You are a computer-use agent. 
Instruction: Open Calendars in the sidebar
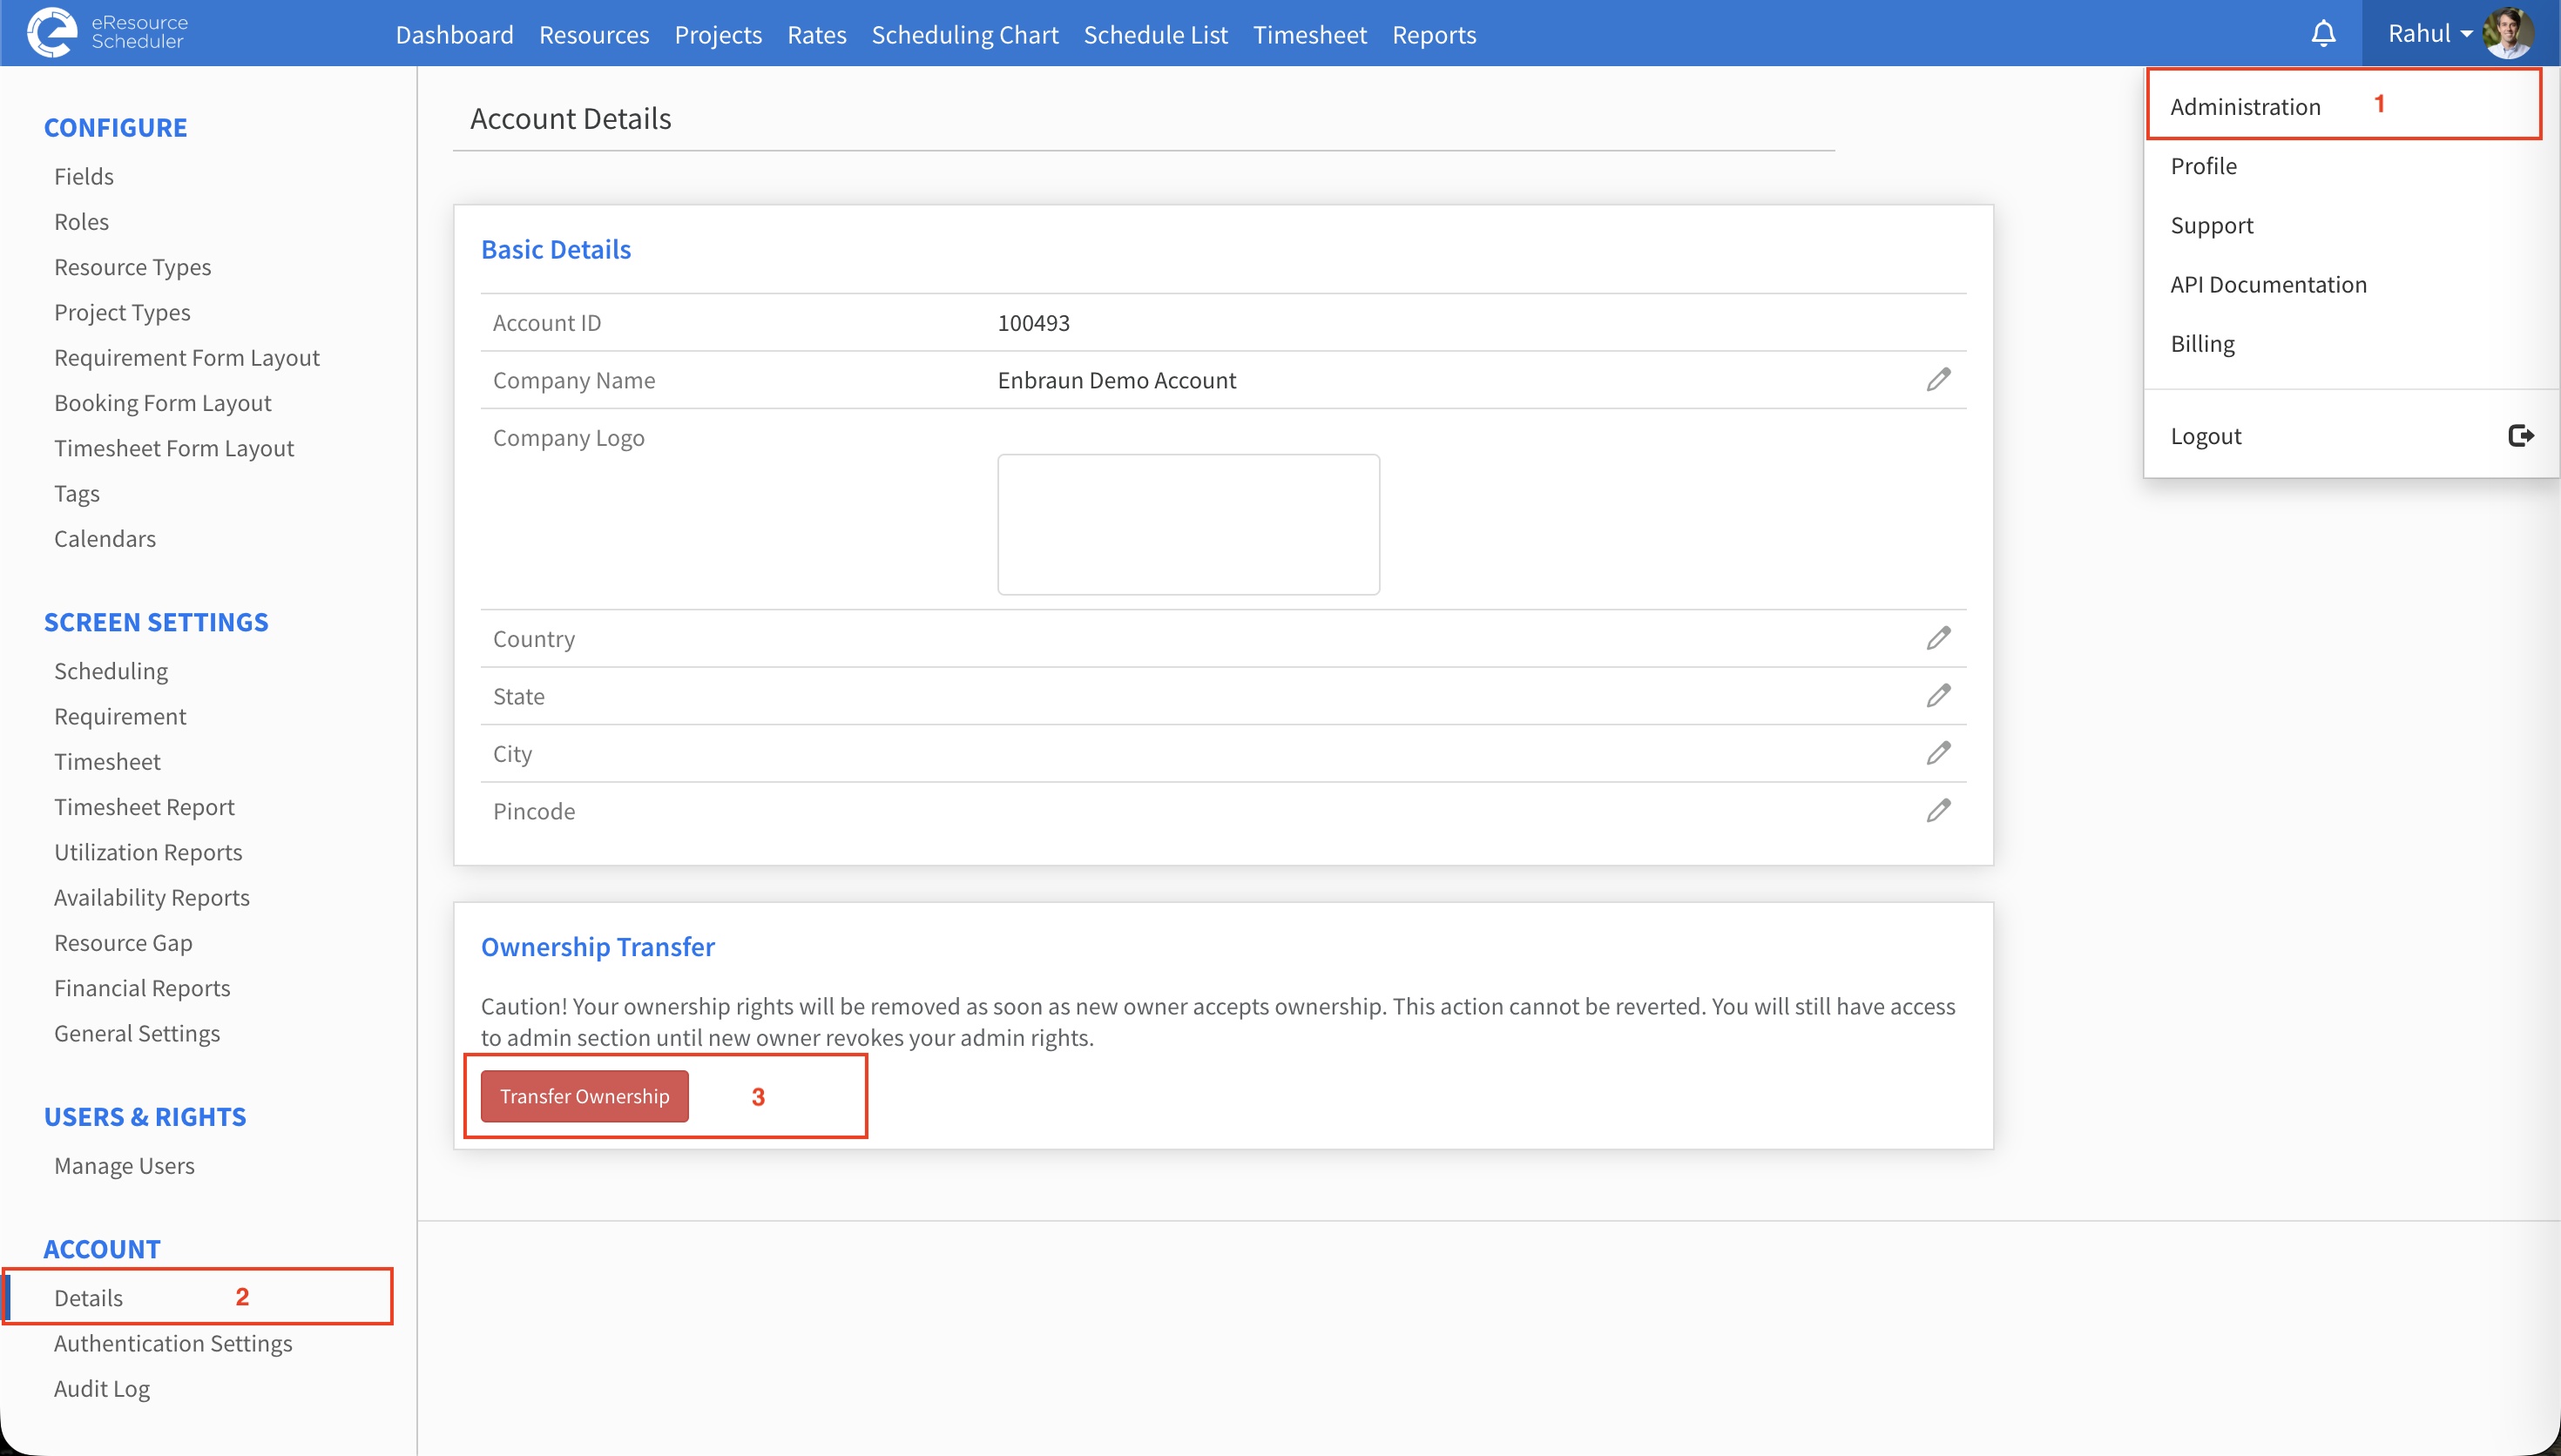[105, 539]
